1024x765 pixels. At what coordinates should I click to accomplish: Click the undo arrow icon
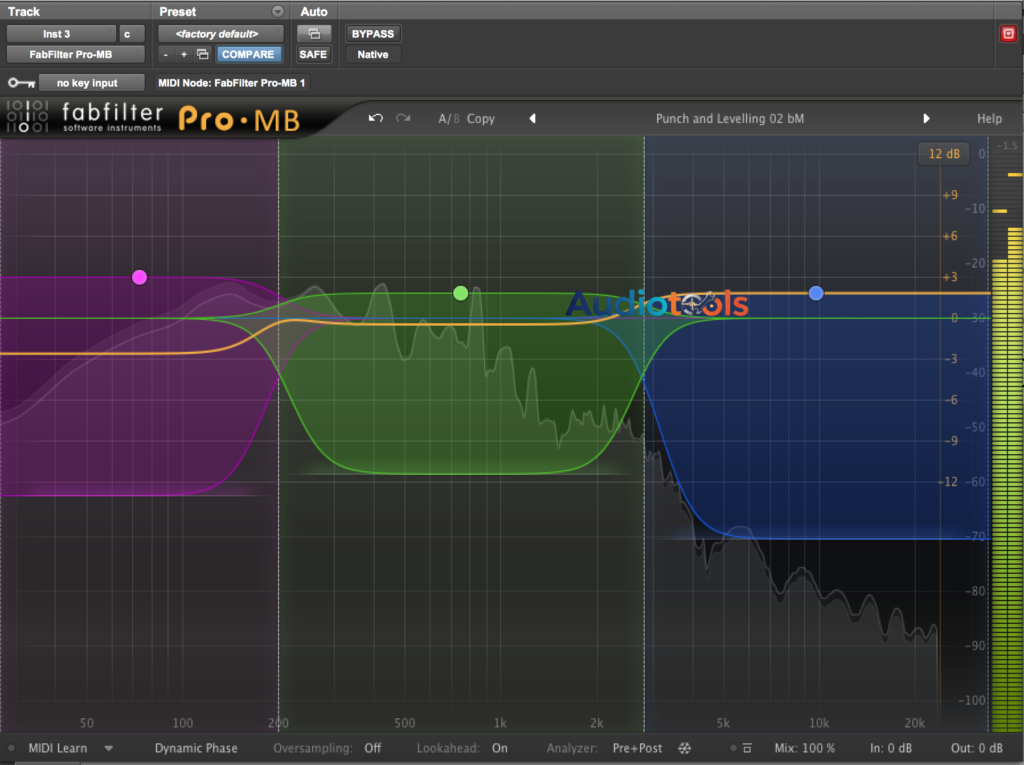tap(376, 118)
